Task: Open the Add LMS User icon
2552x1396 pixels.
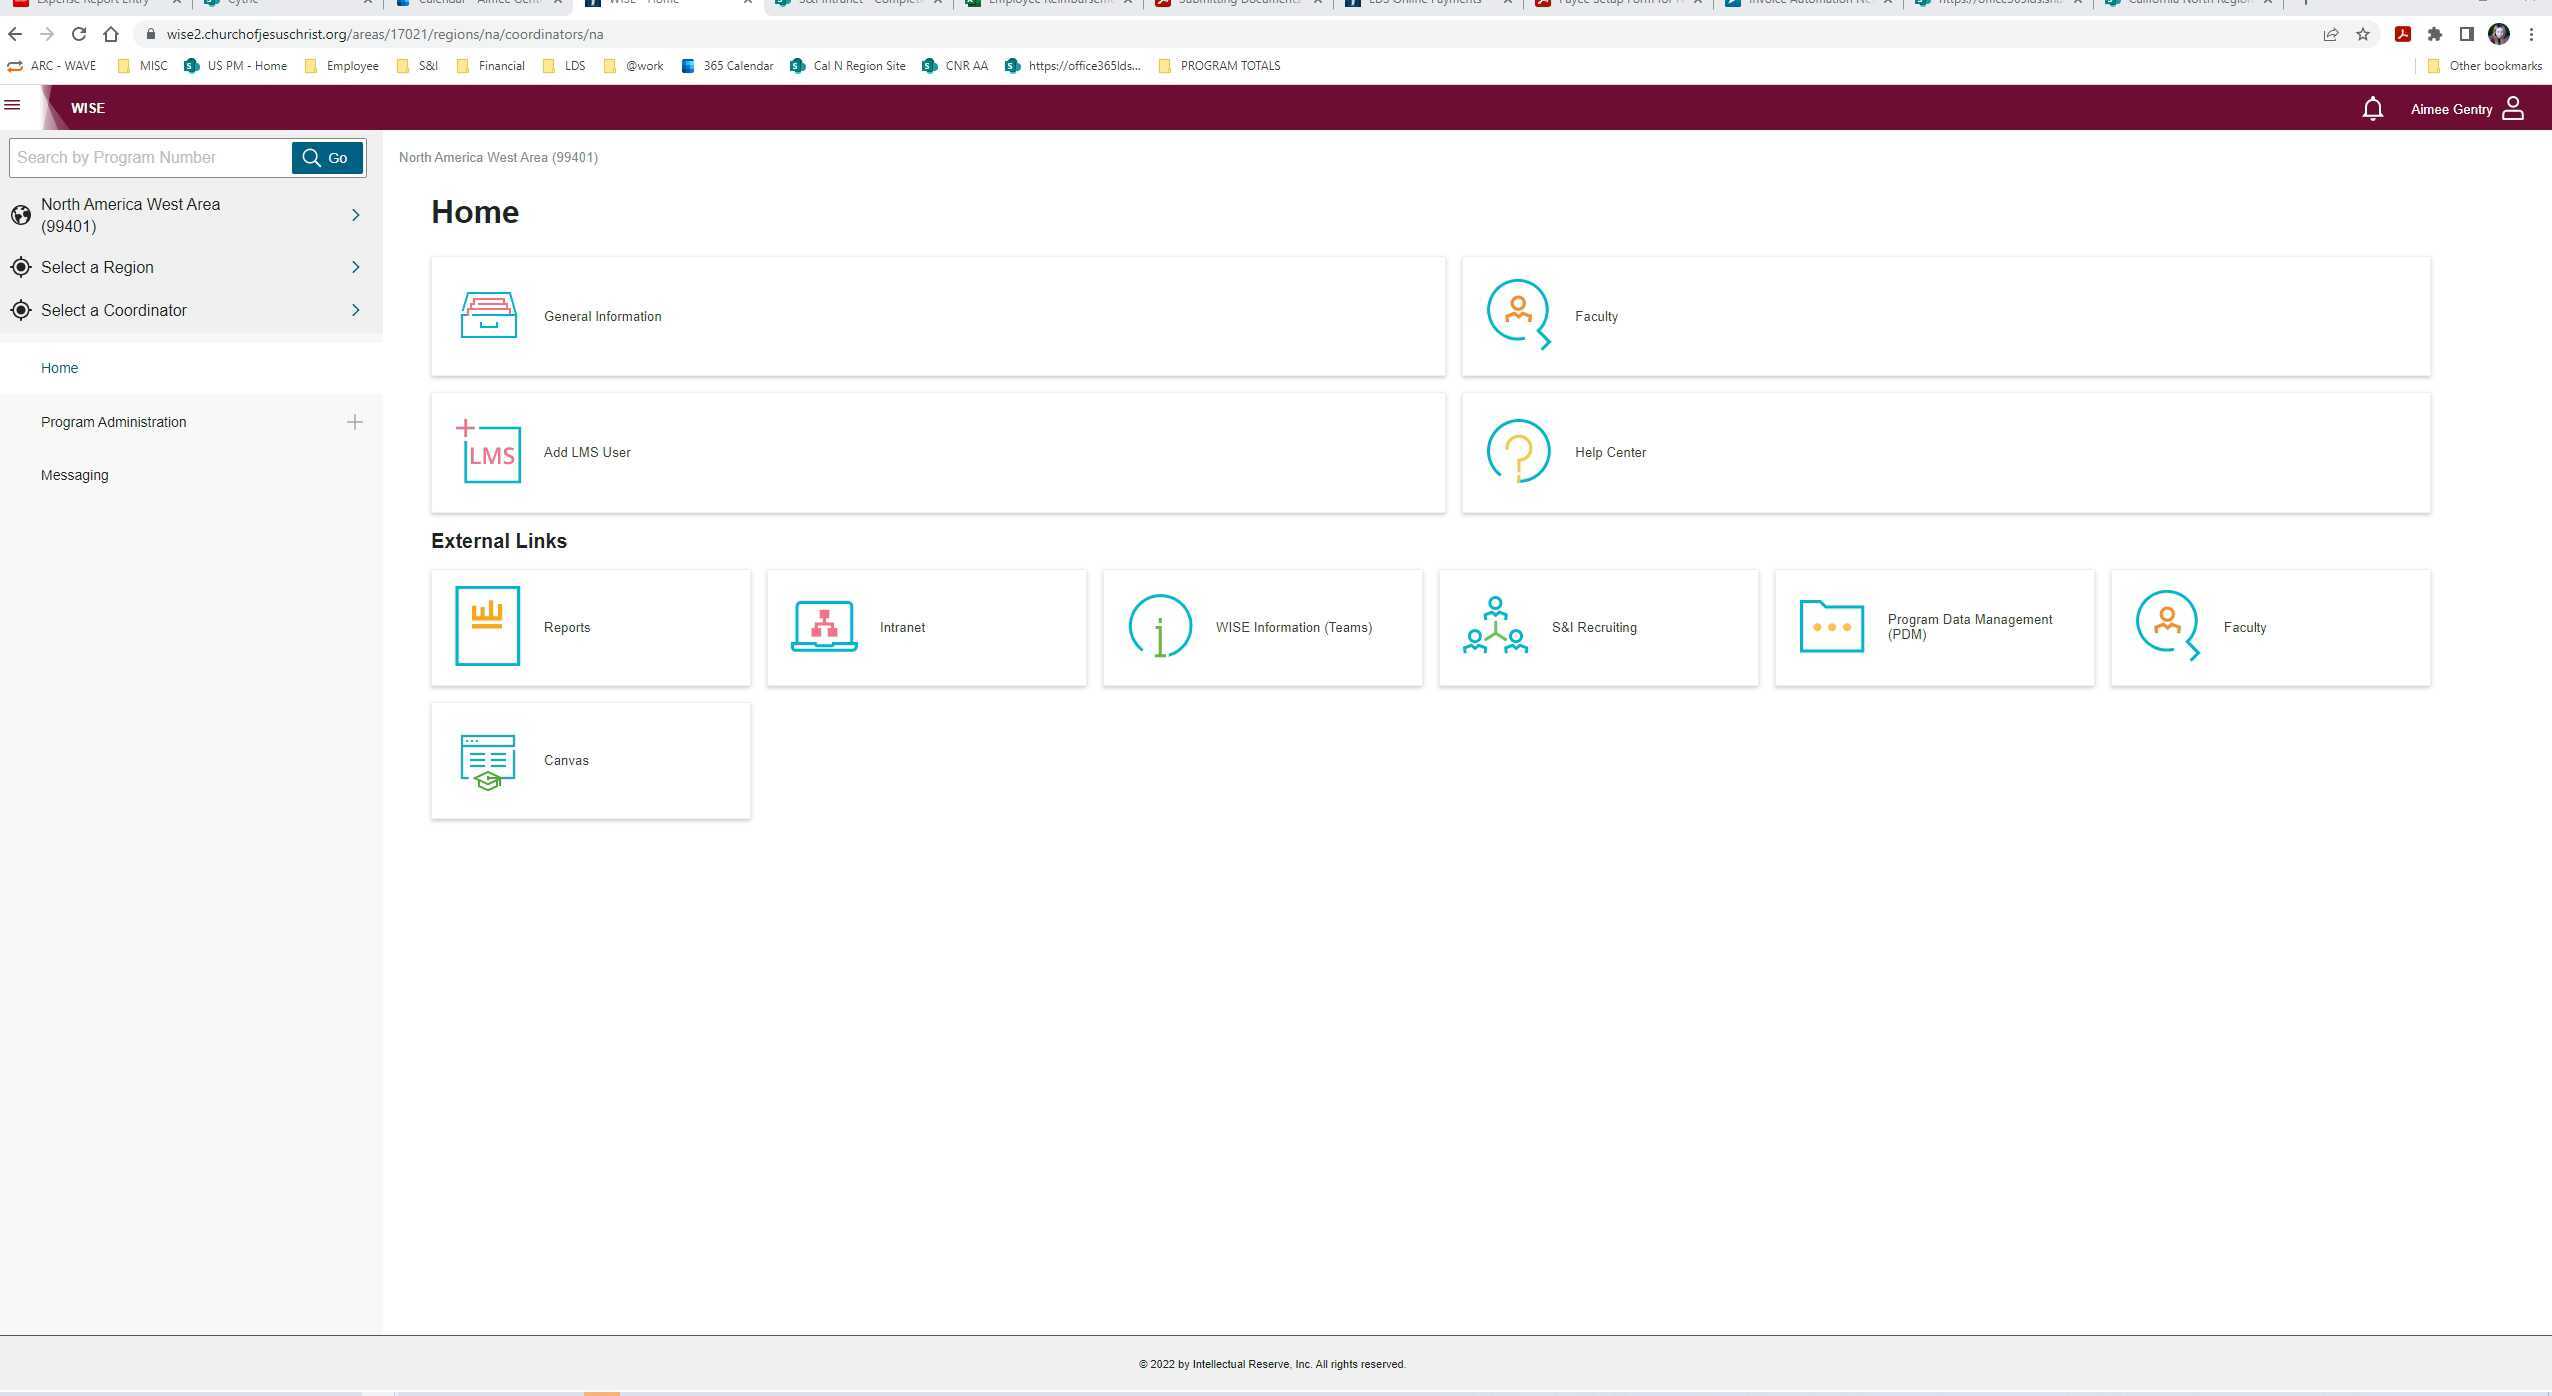Action: point(488,452)
